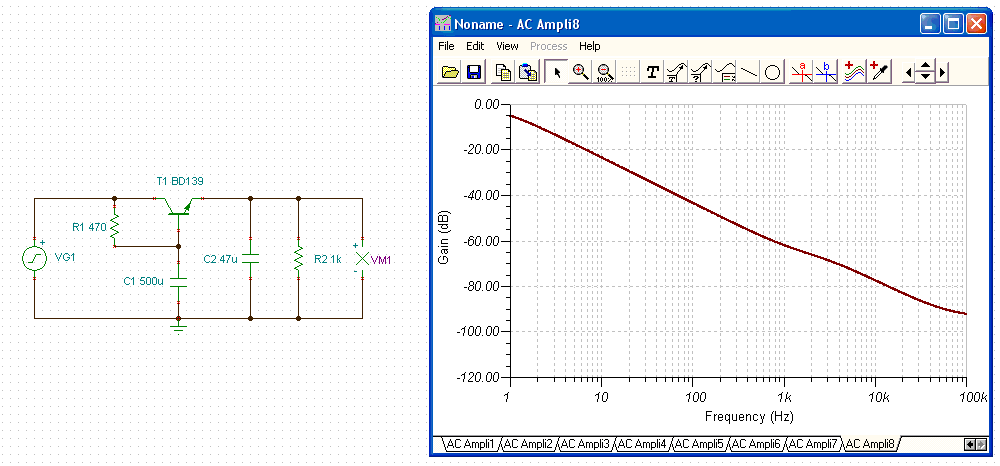The width and height of the screenshot is (1000, 466).
Task: Select the Circle drawing tool
Action: 772,72
